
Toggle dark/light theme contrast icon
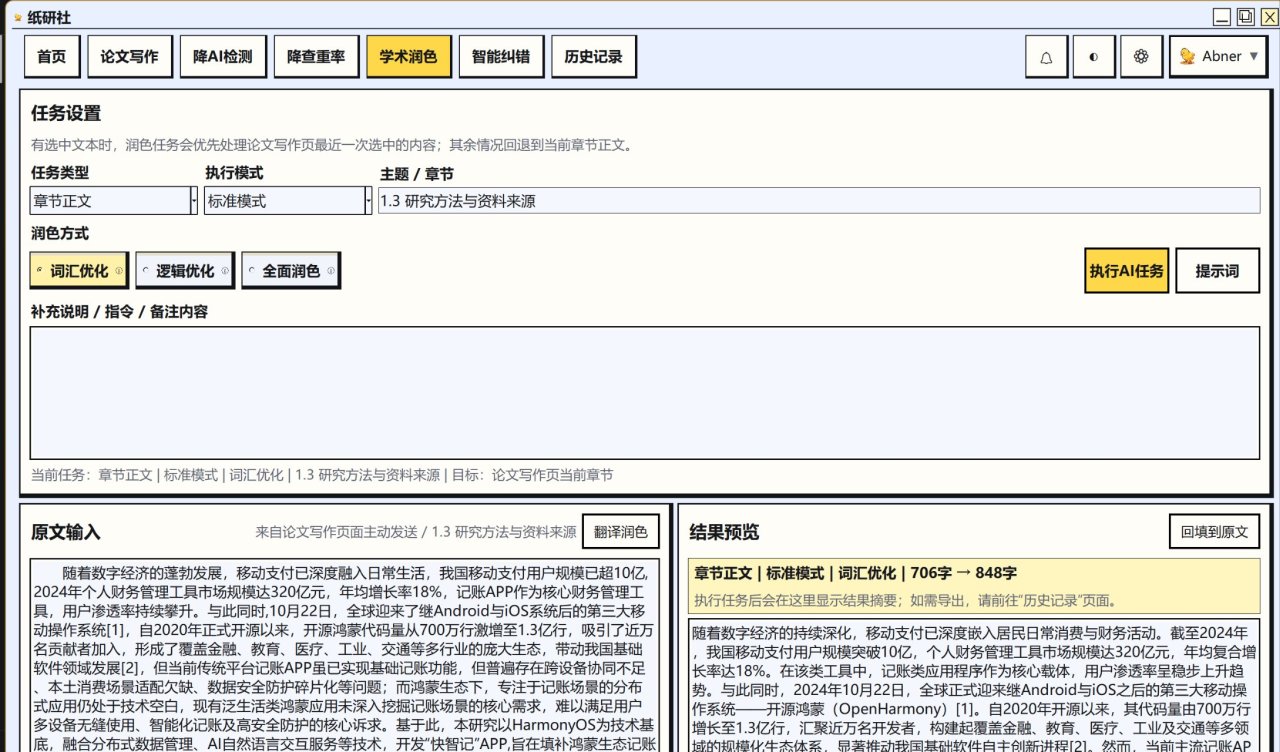1094,57
